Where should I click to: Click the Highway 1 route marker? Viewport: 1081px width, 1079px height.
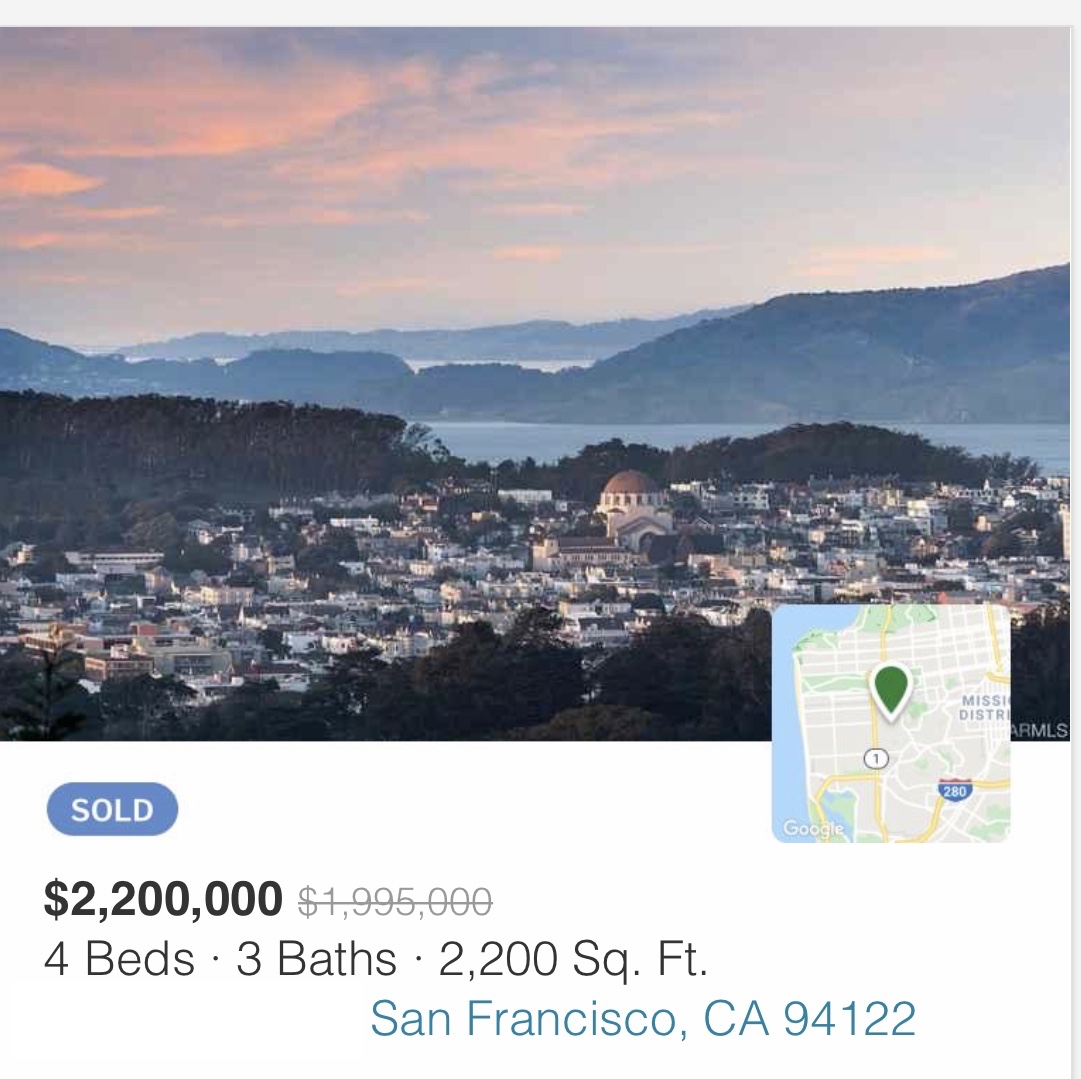click(x=876, y=759)
